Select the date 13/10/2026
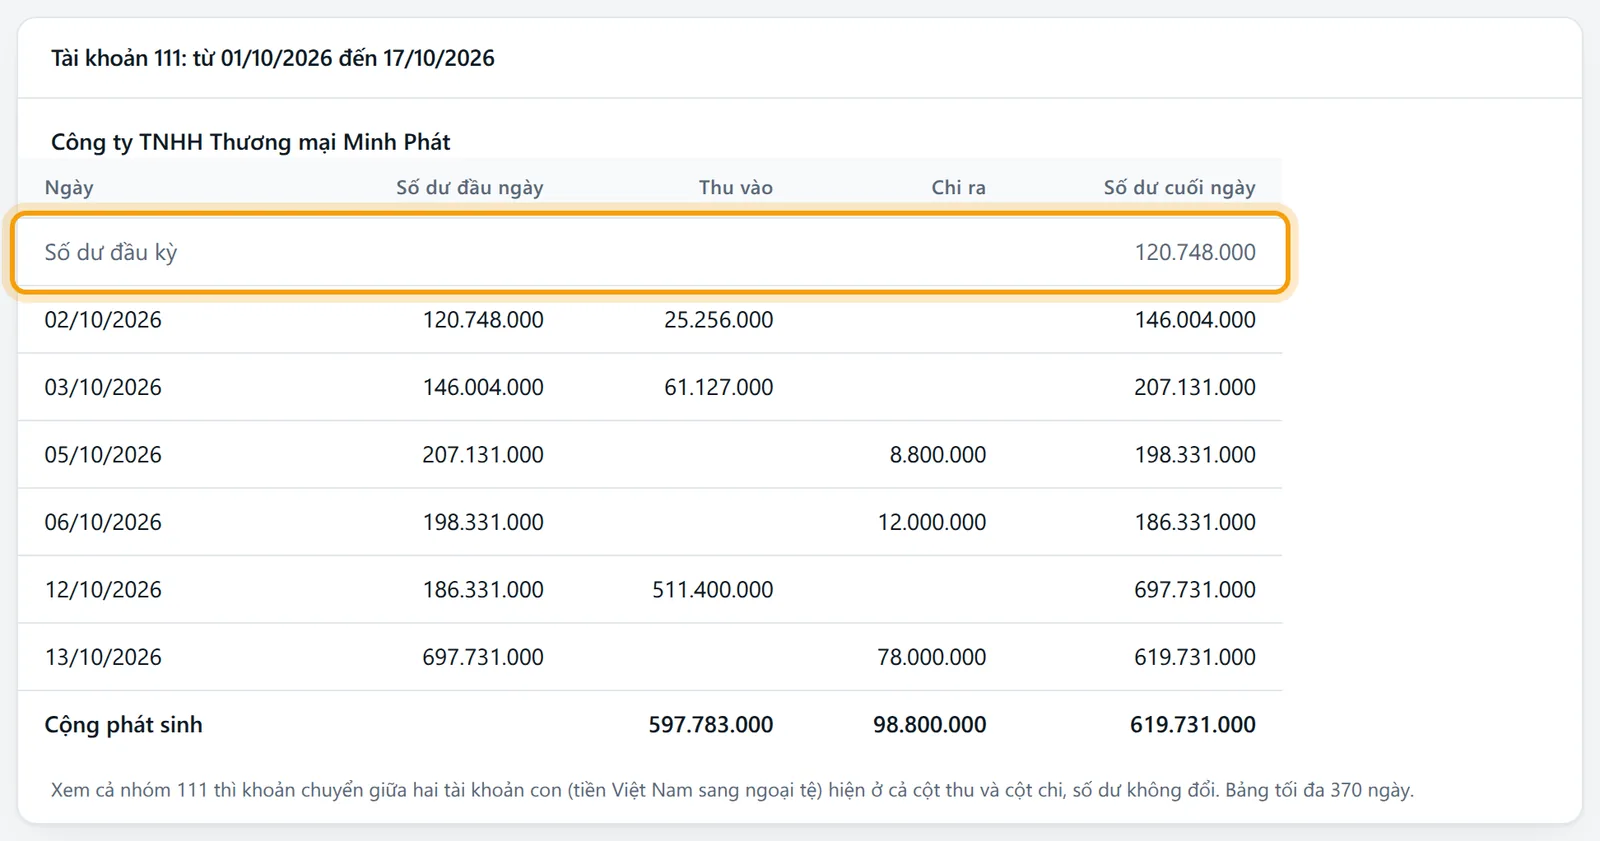The height and width of the screenshot is (841, 1600). (x=103, y=657)
